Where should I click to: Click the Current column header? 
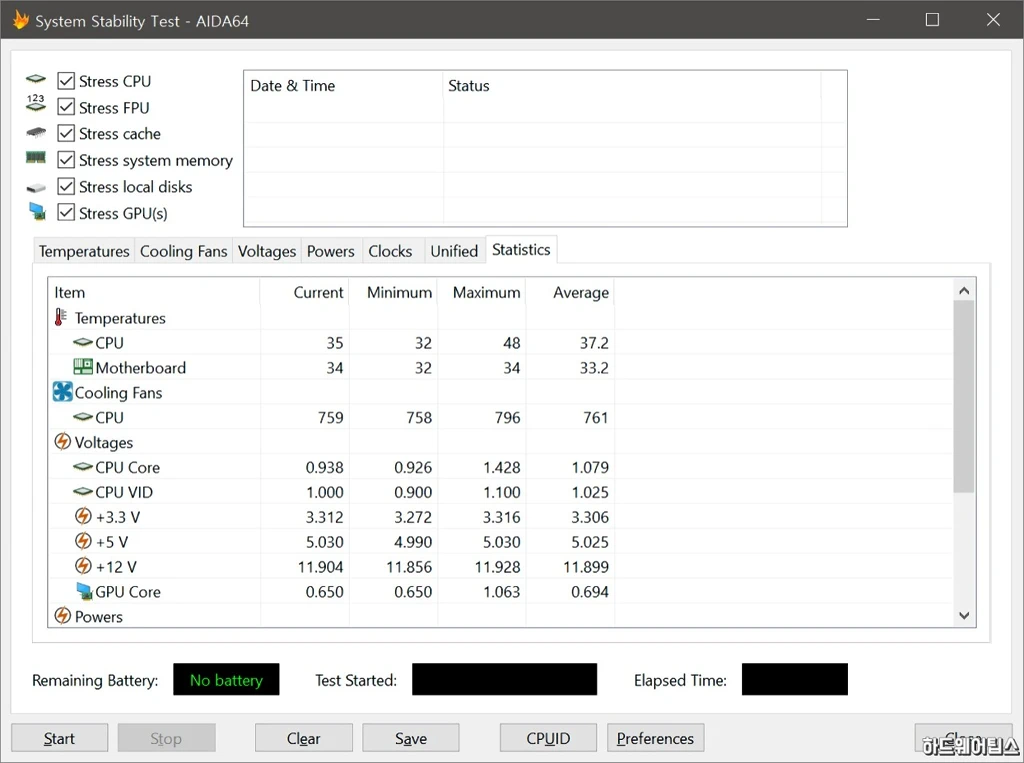click(x=304, y=292)
